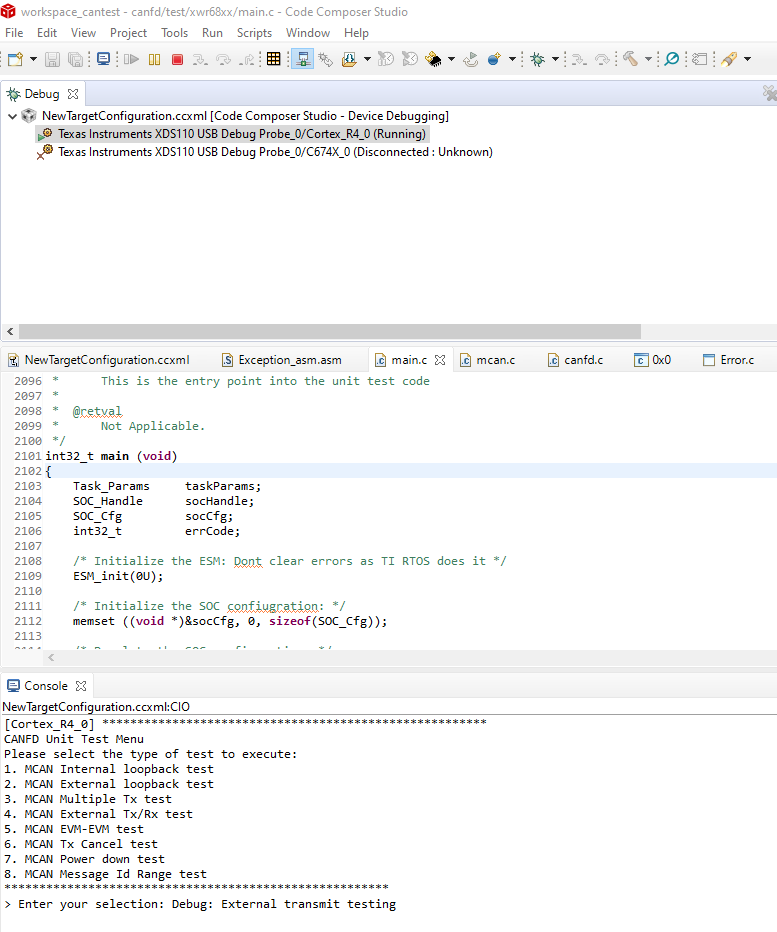
Task: Click the green bug Debug icon
Action: pyautogui.click(x=538, y=59)
